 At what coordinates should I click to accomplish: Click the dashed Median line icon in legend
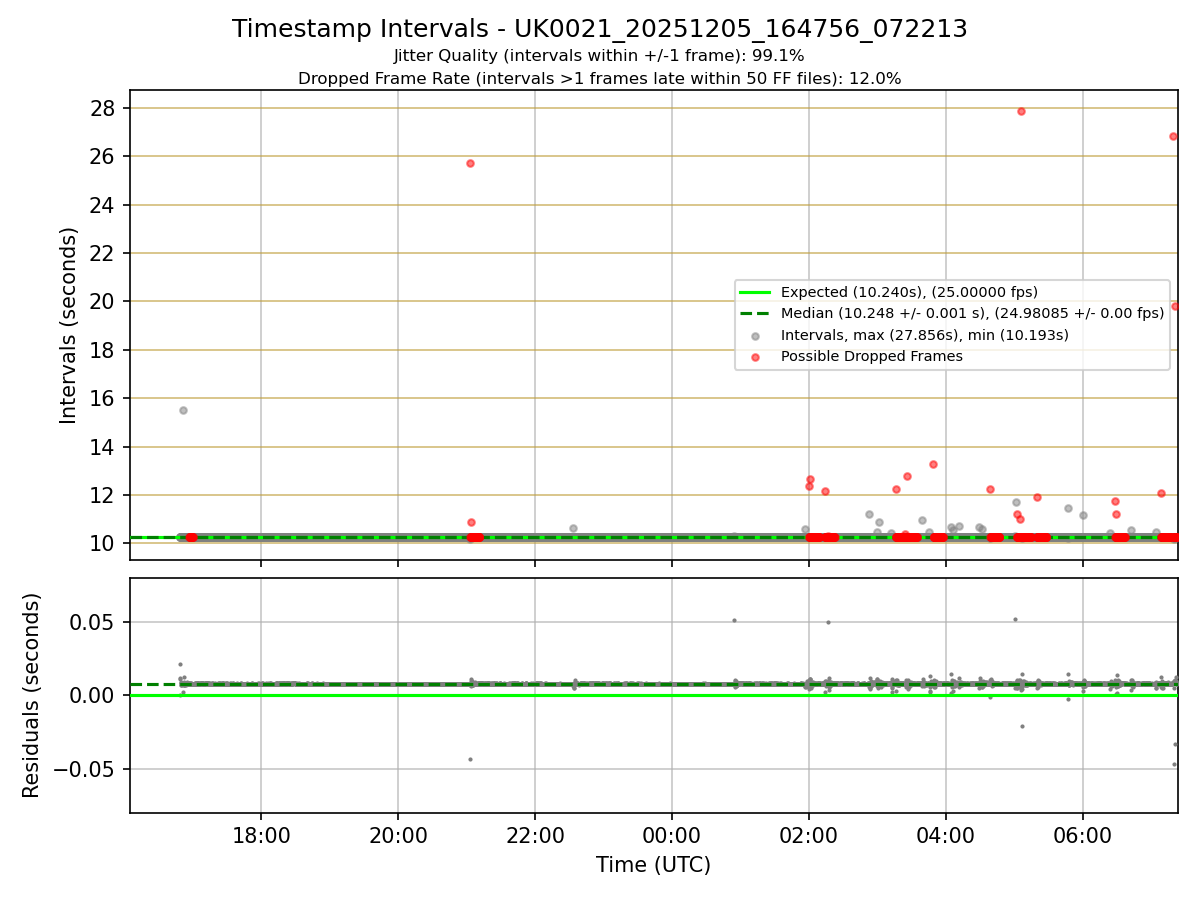[756, 314]
